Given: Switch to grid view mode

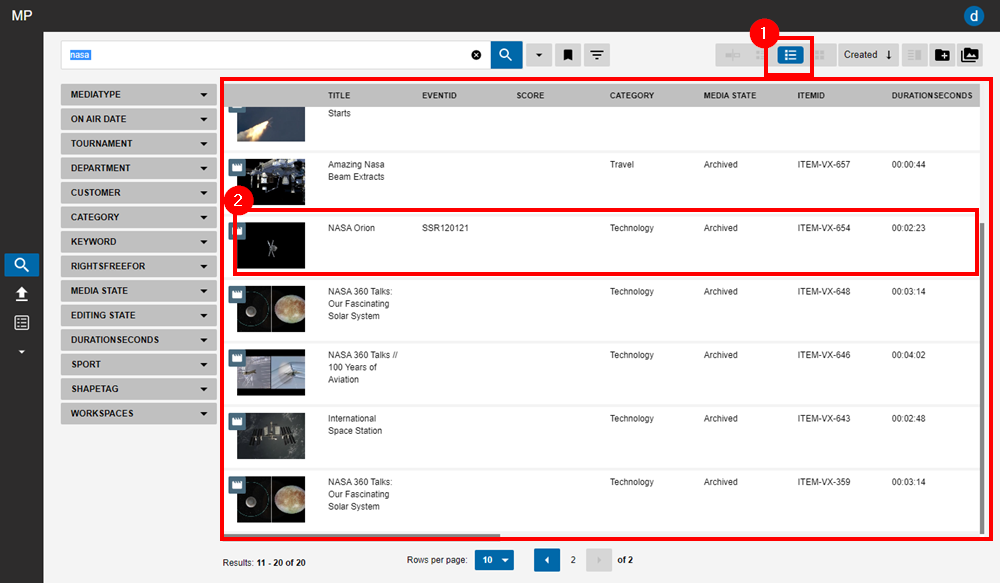Looking at the screenshot, I should point(819,55).
